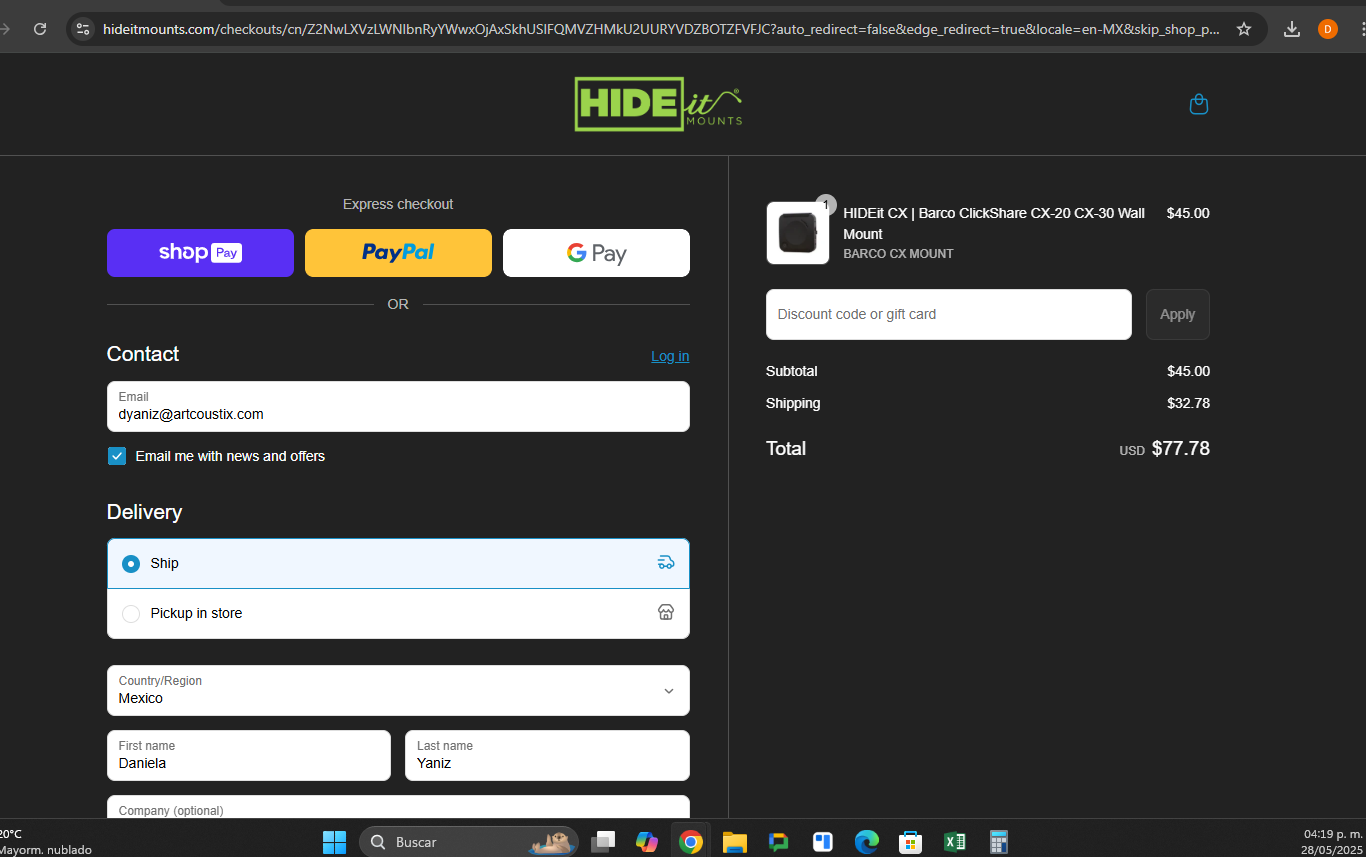
Task: Pay with Google Pay
Action: coord(596,253)
